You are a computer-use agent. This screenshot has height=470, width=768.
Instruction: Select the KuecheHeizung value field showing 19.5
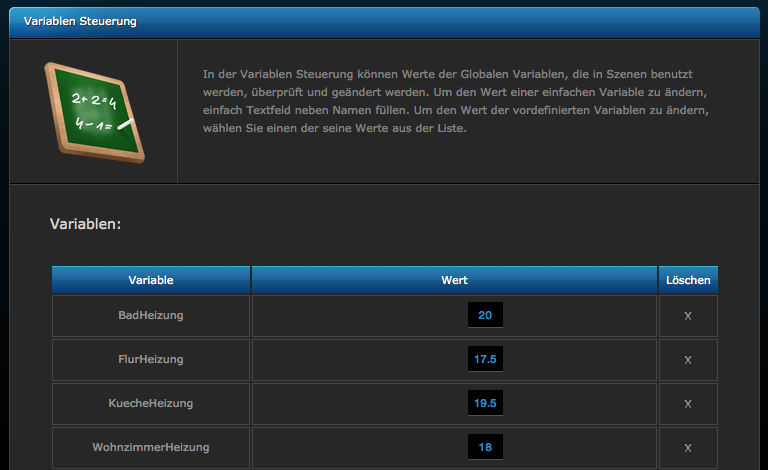(485, 404)
